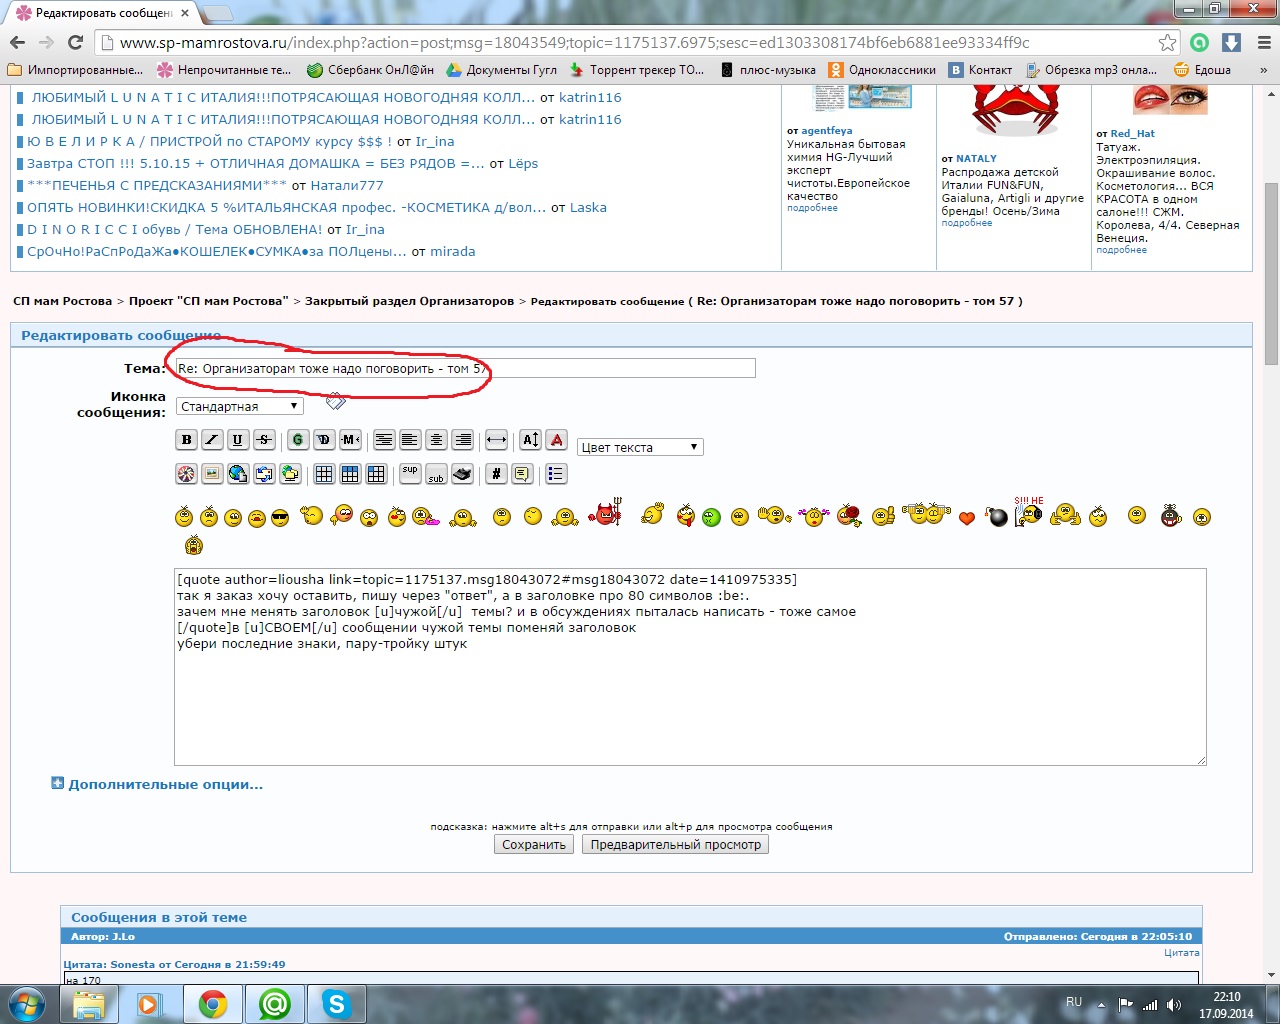Apply strikethrough formatting with the S button
The image size is (1280, 1024).
point(264,440)
